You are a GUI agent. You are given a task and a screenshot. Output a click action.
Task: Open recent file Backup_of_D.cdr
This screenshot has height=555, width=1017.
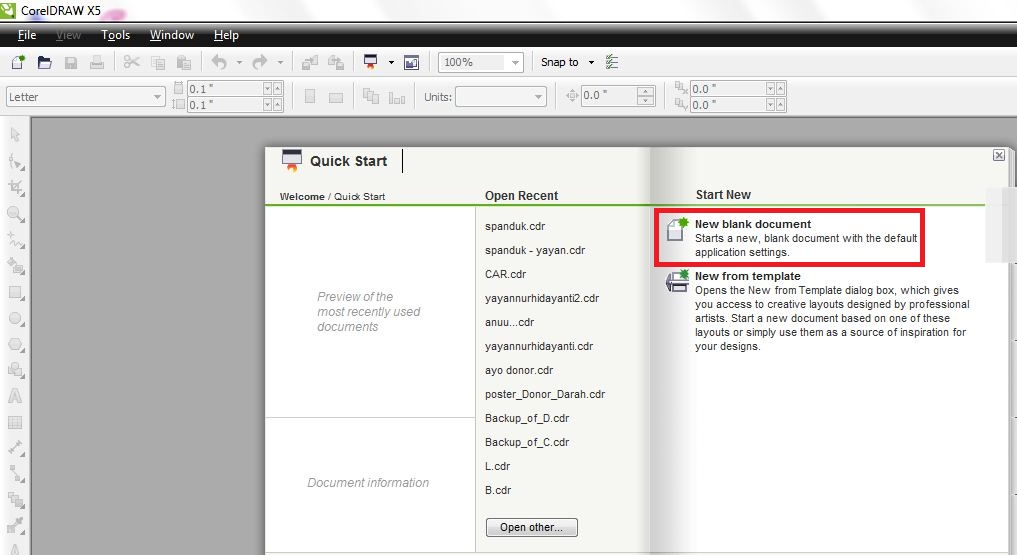coord(527,418)
